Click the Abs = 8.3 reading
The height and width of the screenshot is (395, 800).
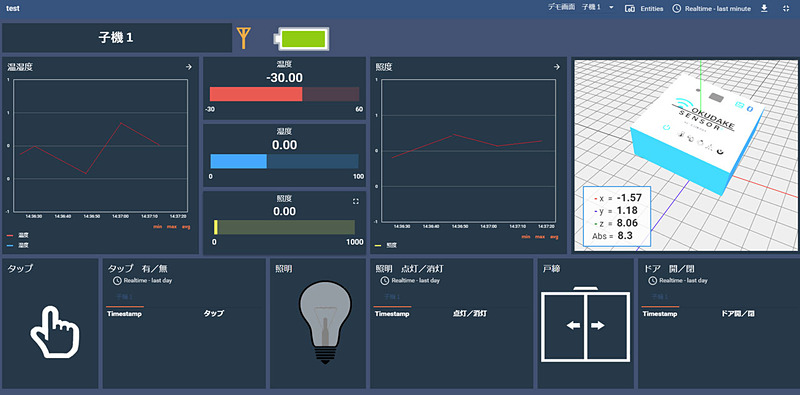click(612, 236)
